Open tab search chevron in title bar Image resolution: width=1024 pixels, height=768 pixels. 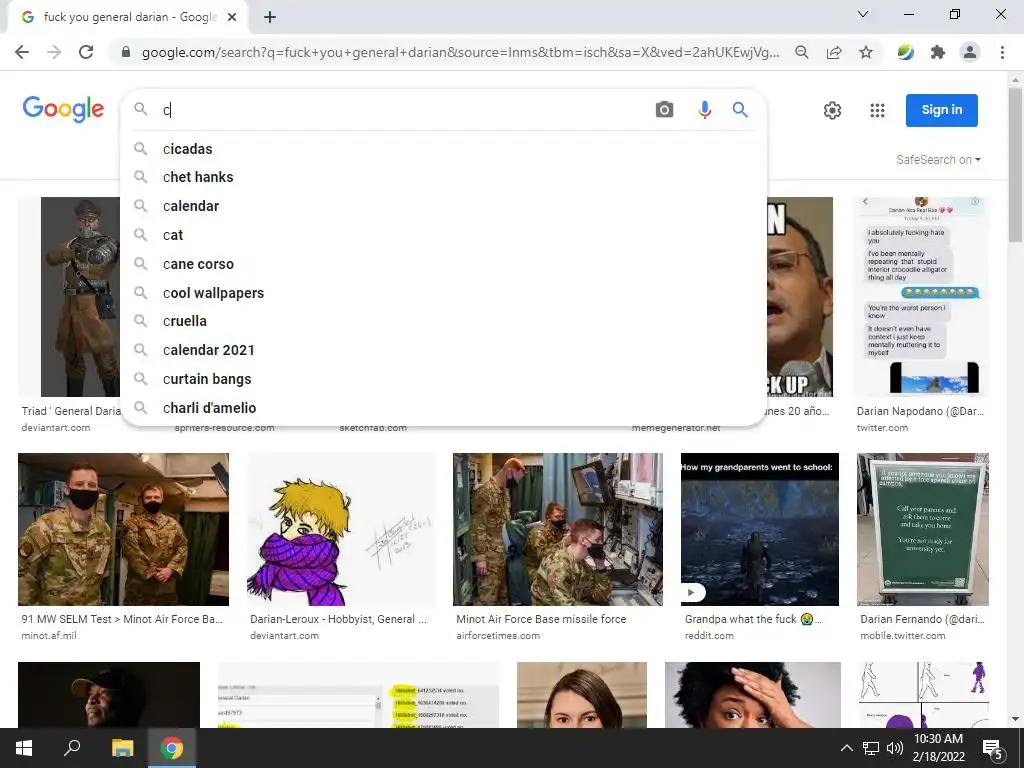tap(863, 14)
